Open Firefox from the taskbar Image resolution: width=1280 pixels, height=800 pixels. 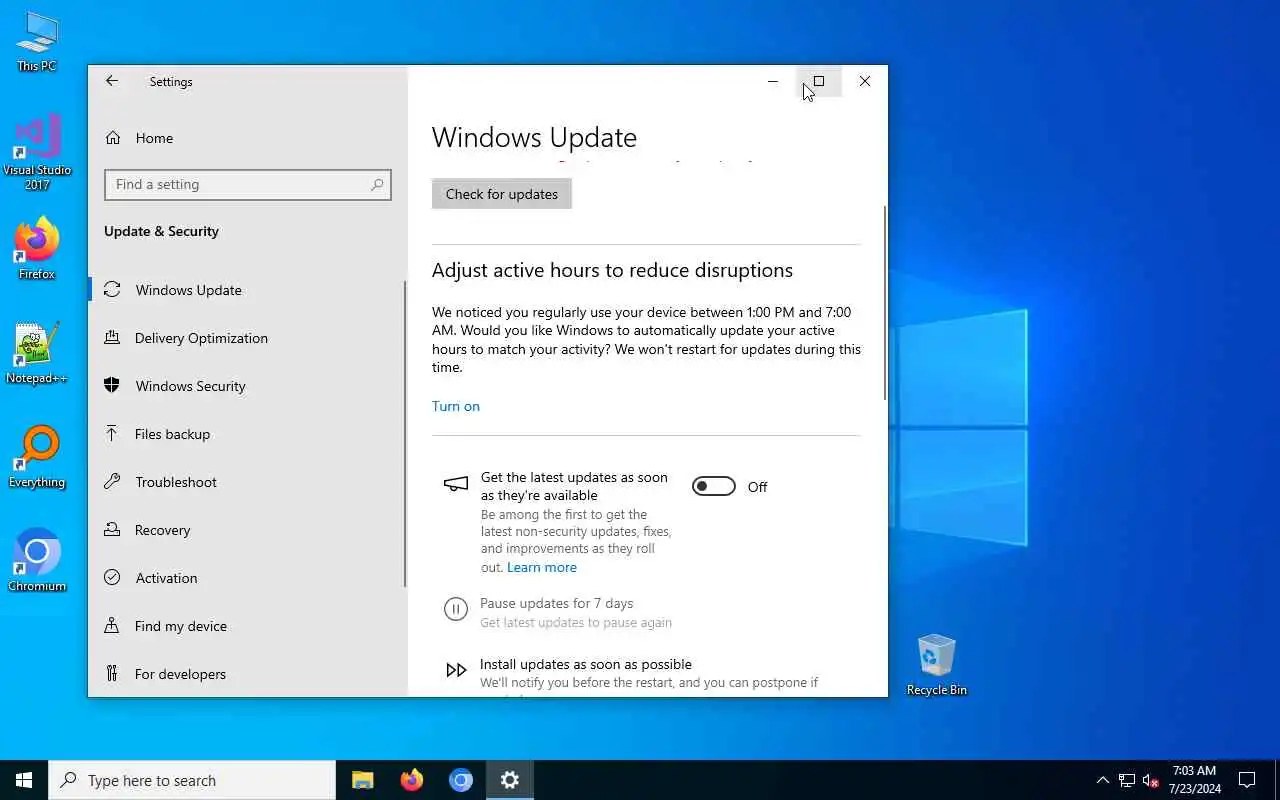(x=412, y=780)
